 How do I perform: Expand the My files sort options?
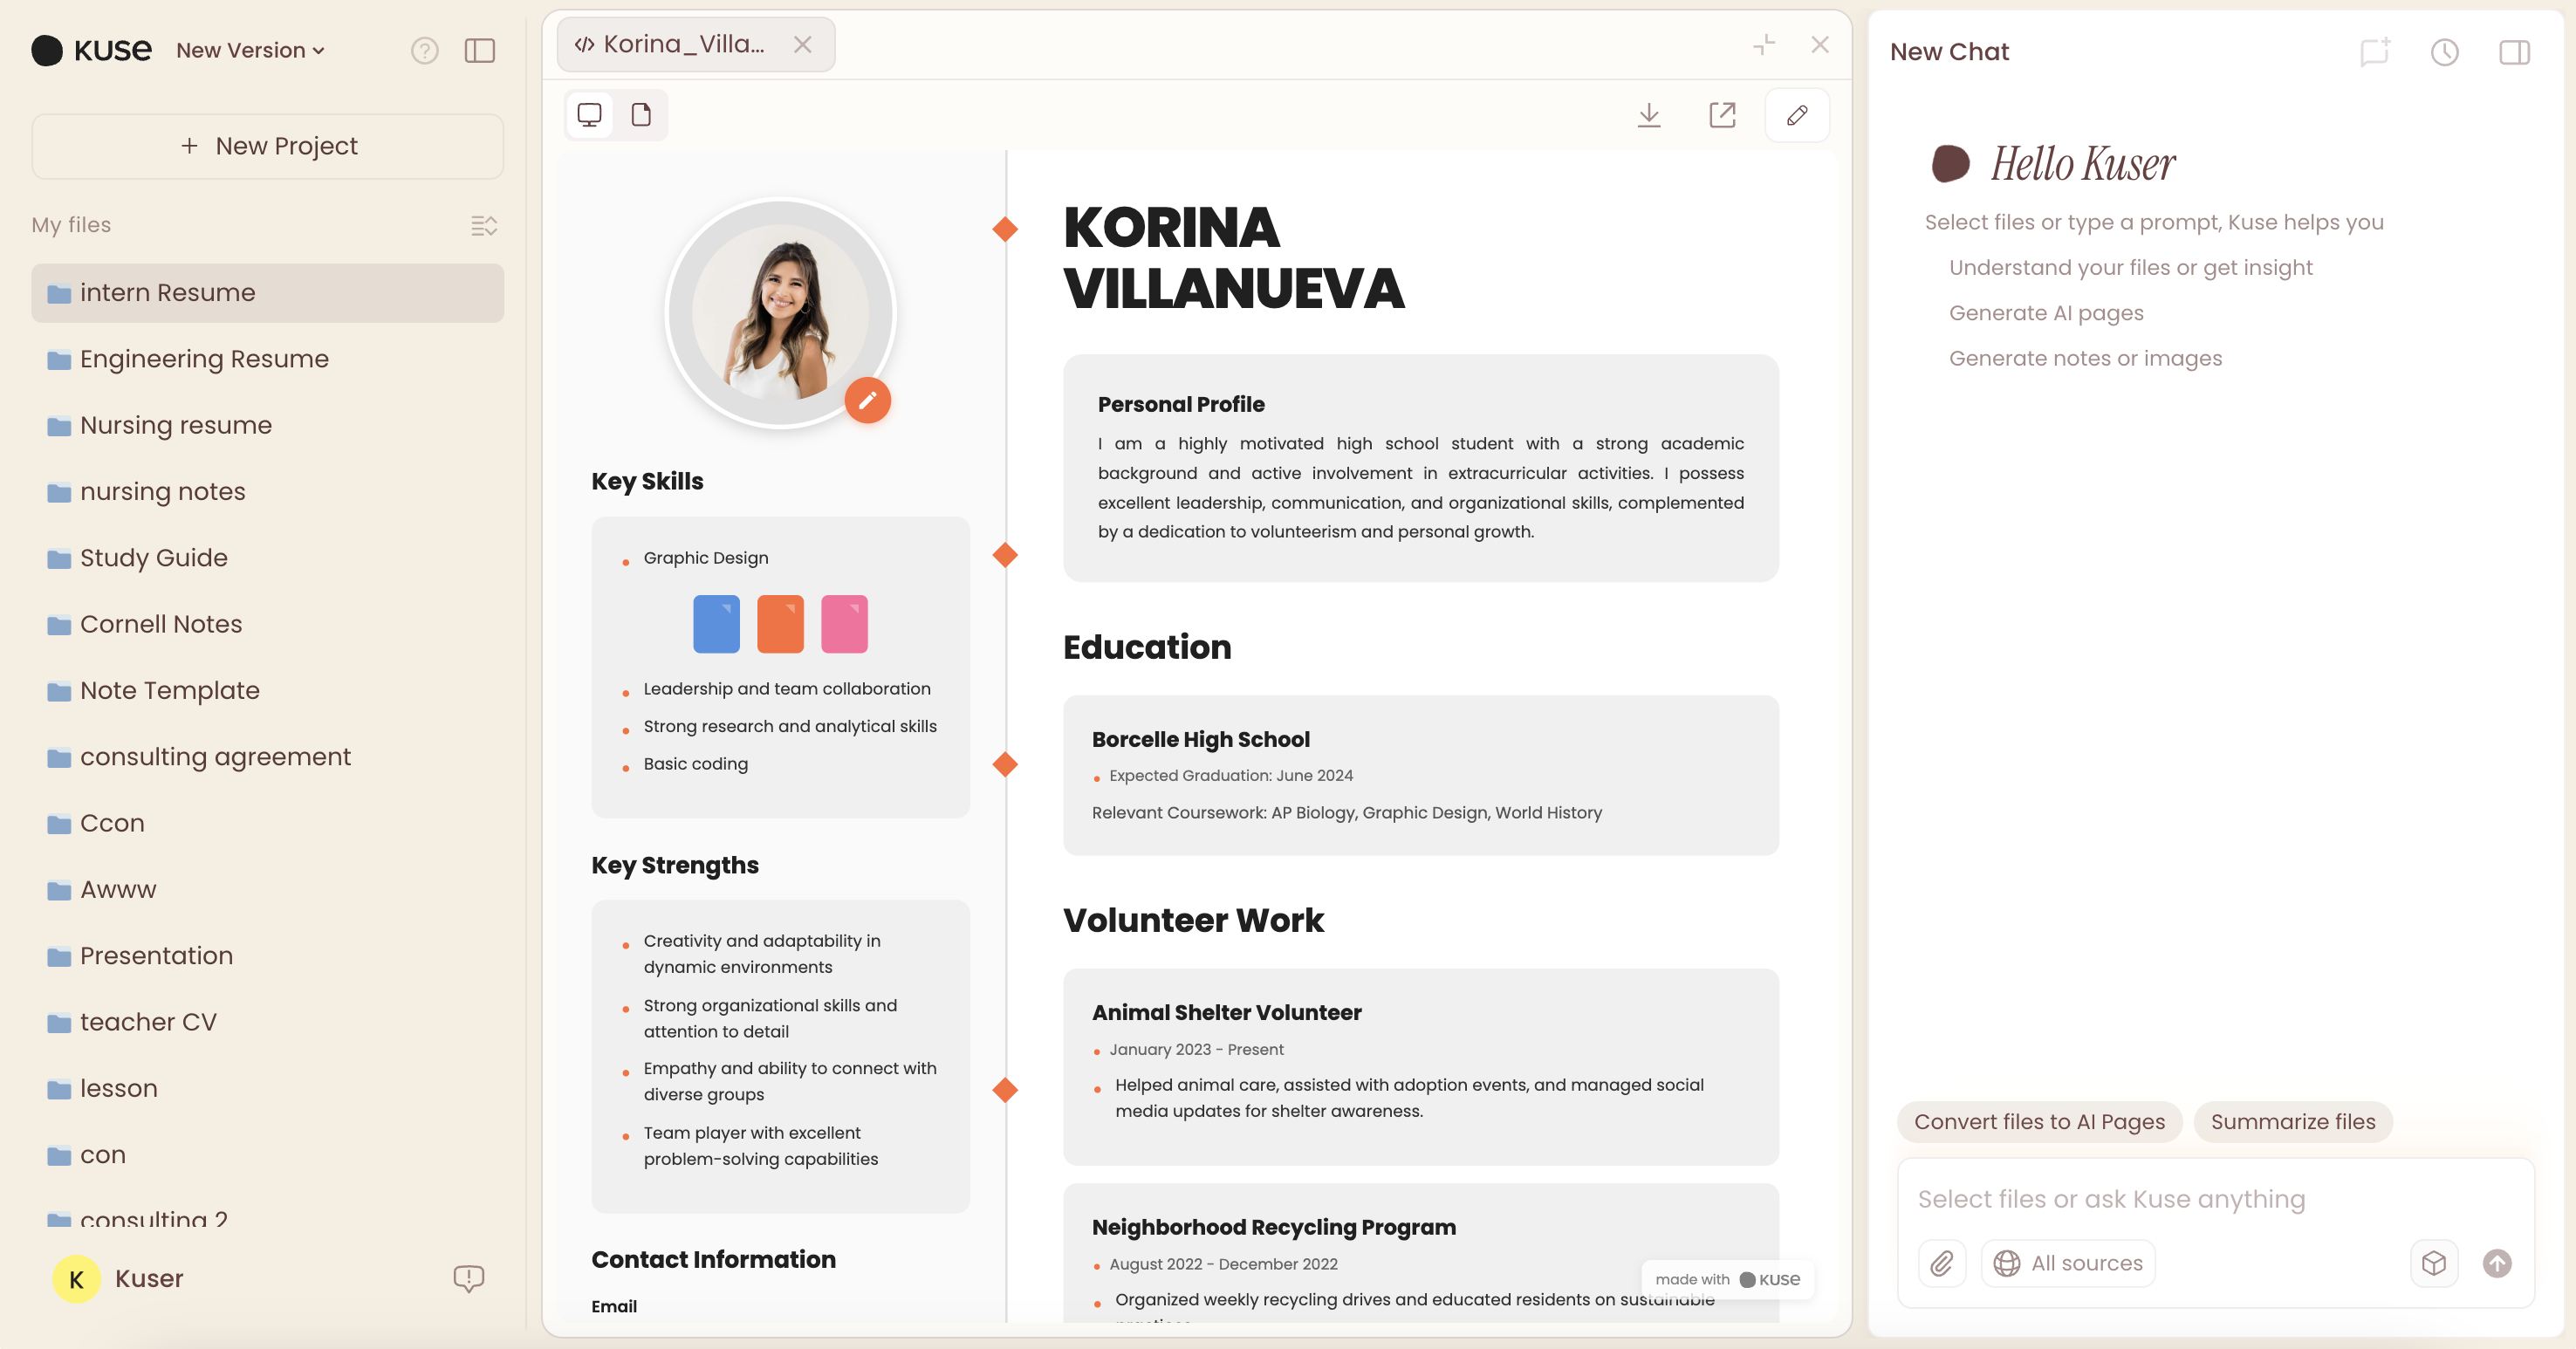point(485,225)
